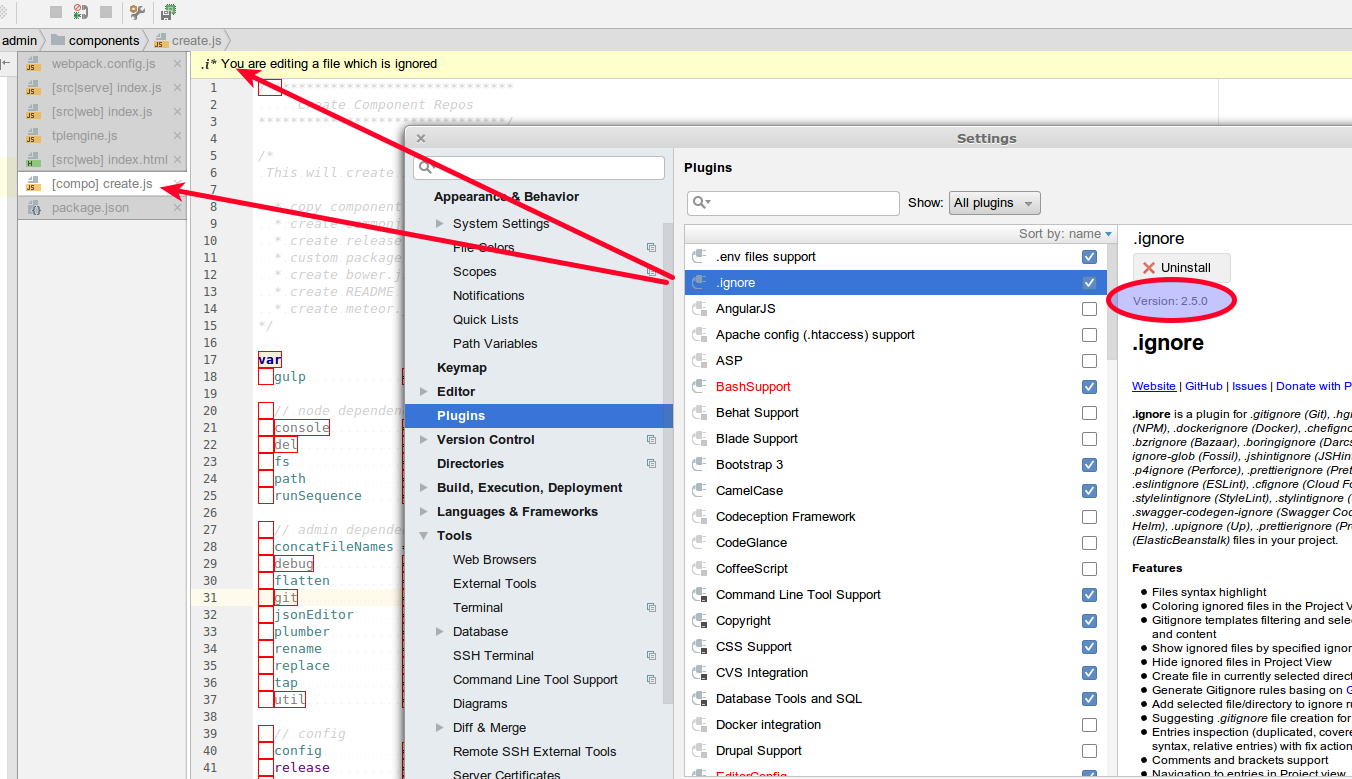
Task: Click the save memory chip toolbar icon
Action: coord(169,12)
